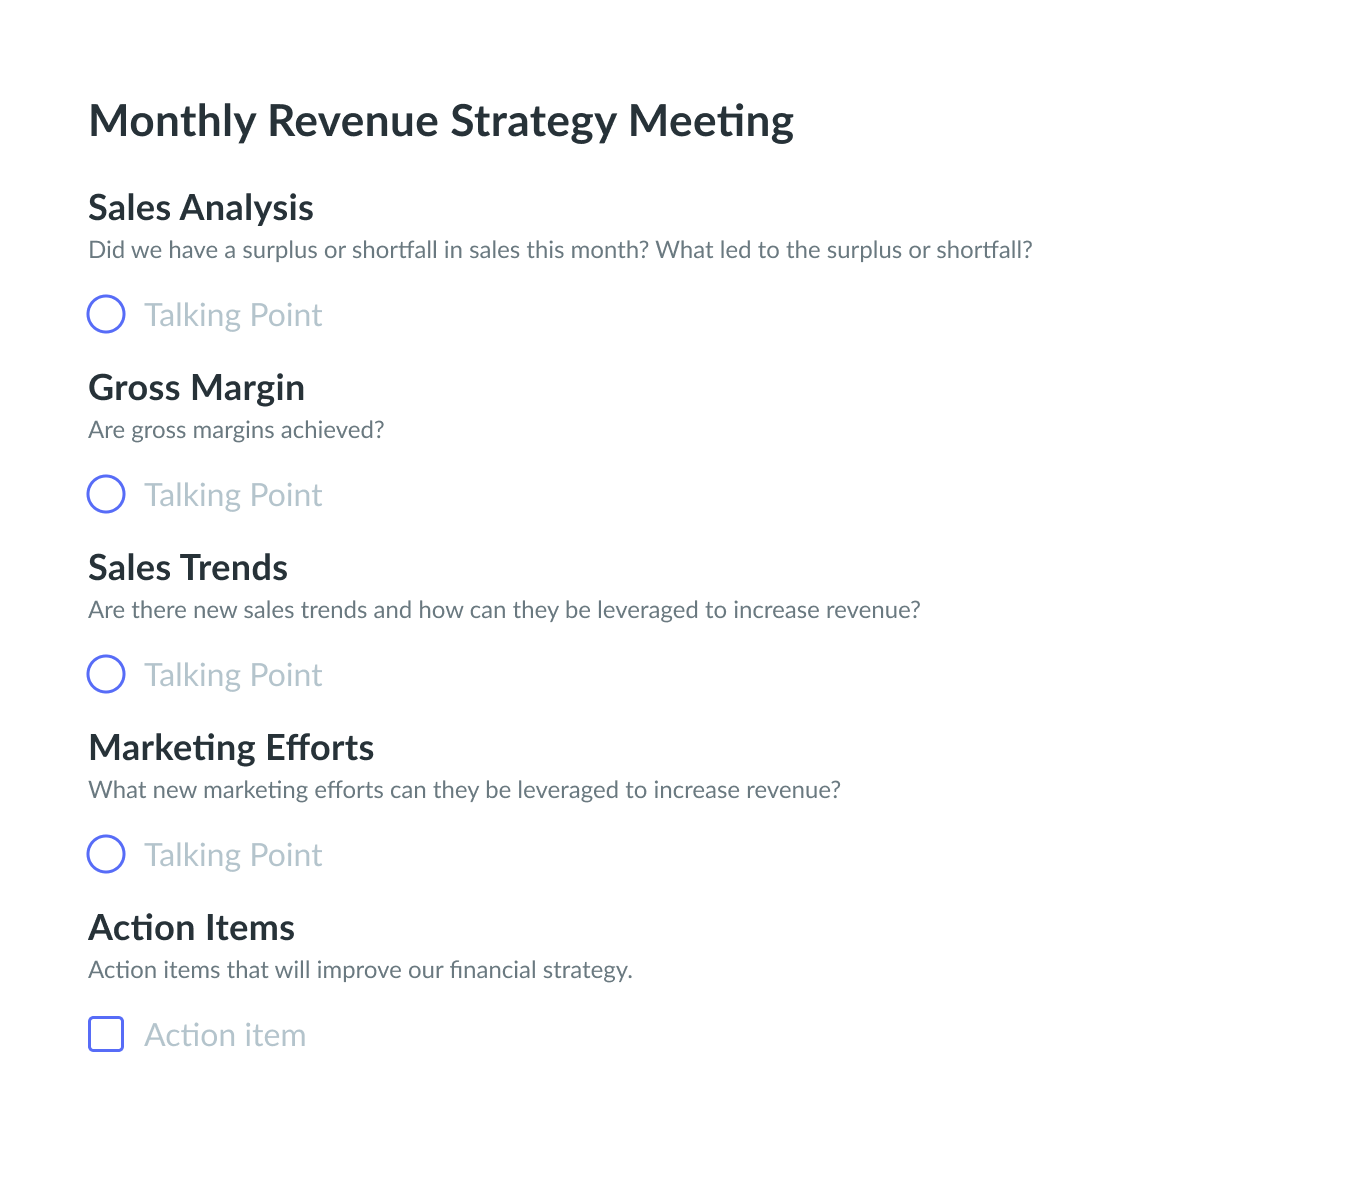The width and height of the screenshot is (1368, 1204).
Task: Click the Monthly Revenue Strategy Meeting title
Action: (x=441, y=122)
